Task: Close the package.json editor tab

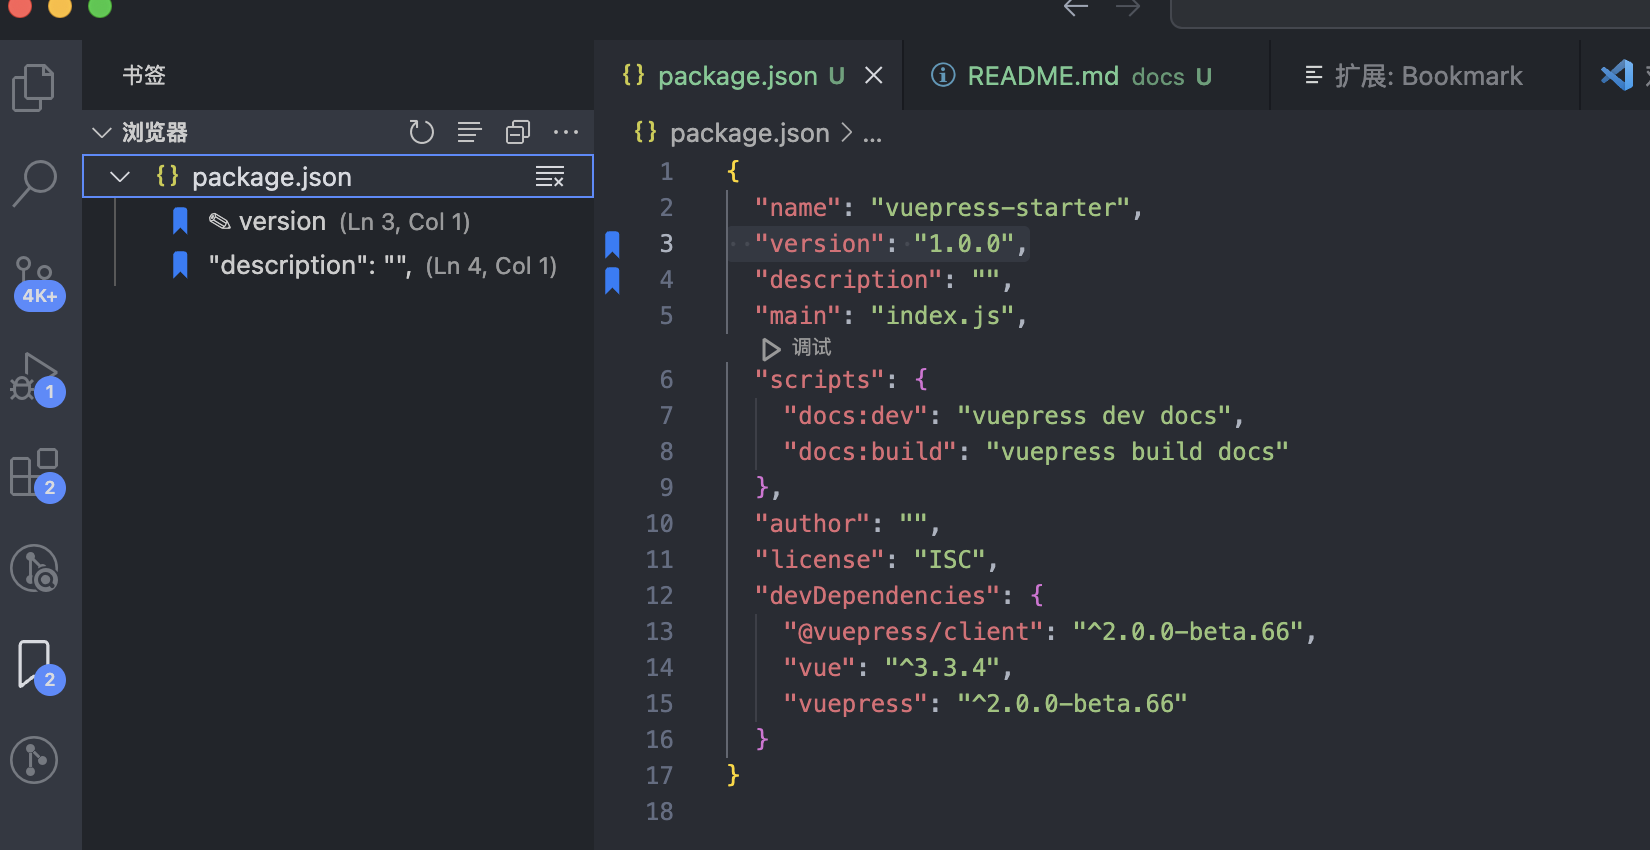Action: (x=874, y=76)
